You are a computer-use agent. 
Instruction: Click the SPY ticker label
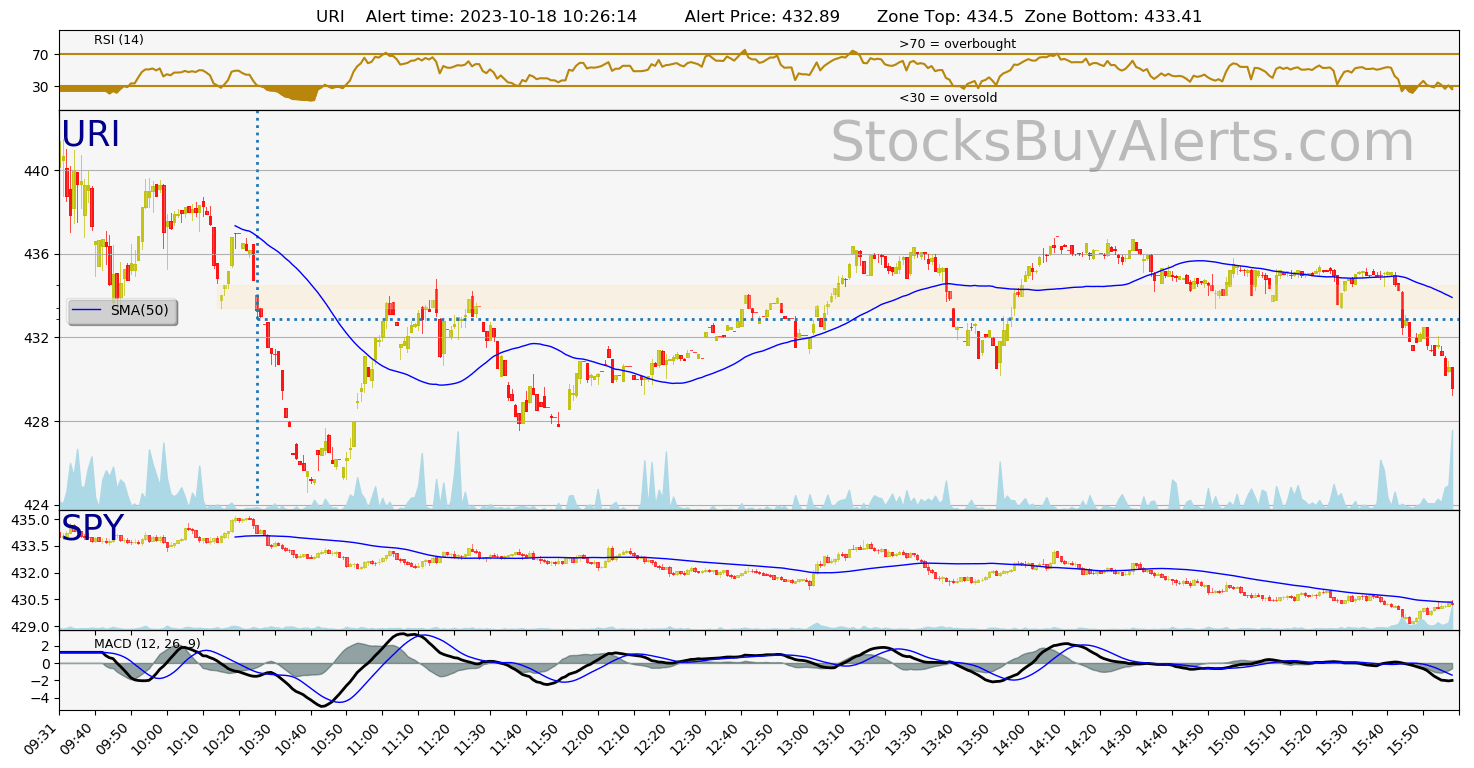93,527
